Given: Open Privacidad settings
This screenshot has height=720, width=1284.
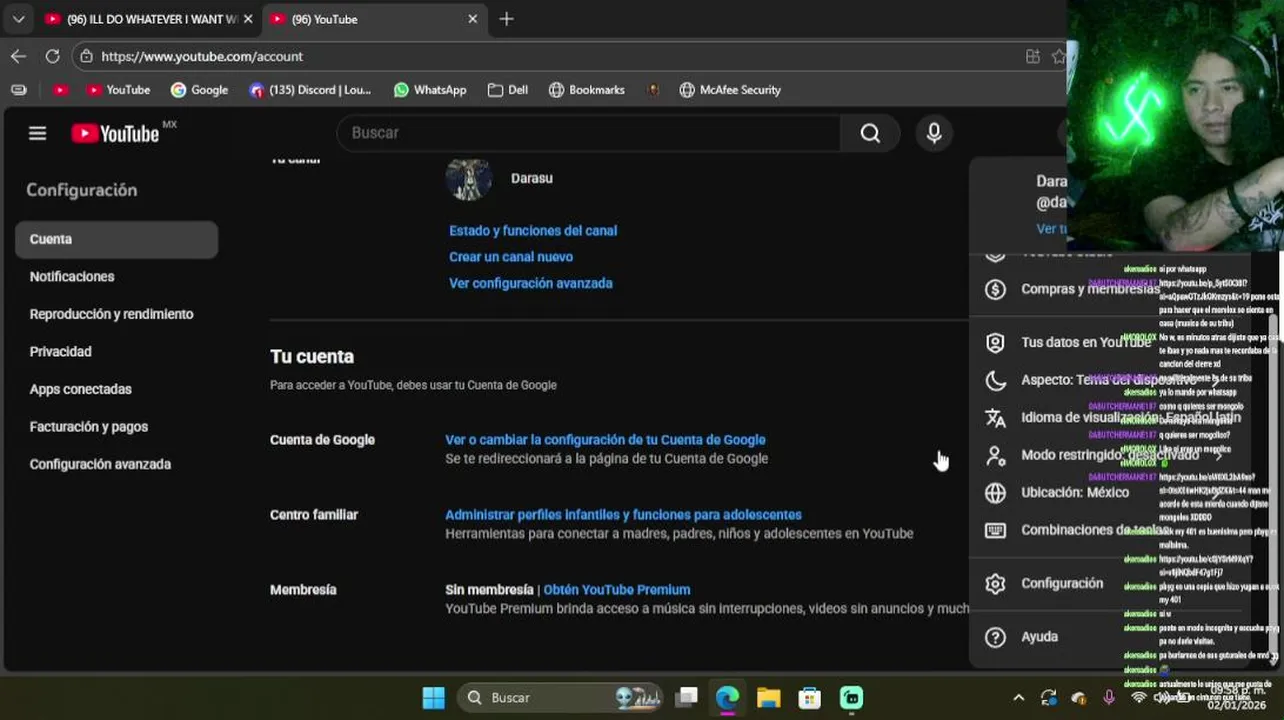Looking at the screenshot, I should click(x=60, y=352).
